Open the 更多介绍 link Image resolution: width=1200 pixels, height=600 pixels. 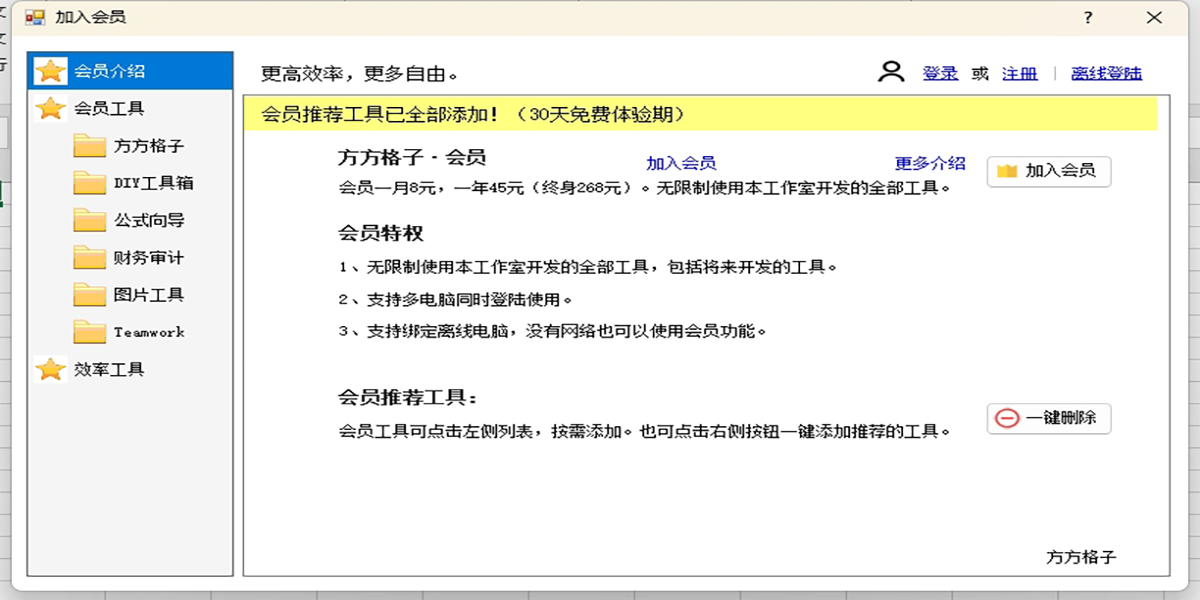point(930,163)
